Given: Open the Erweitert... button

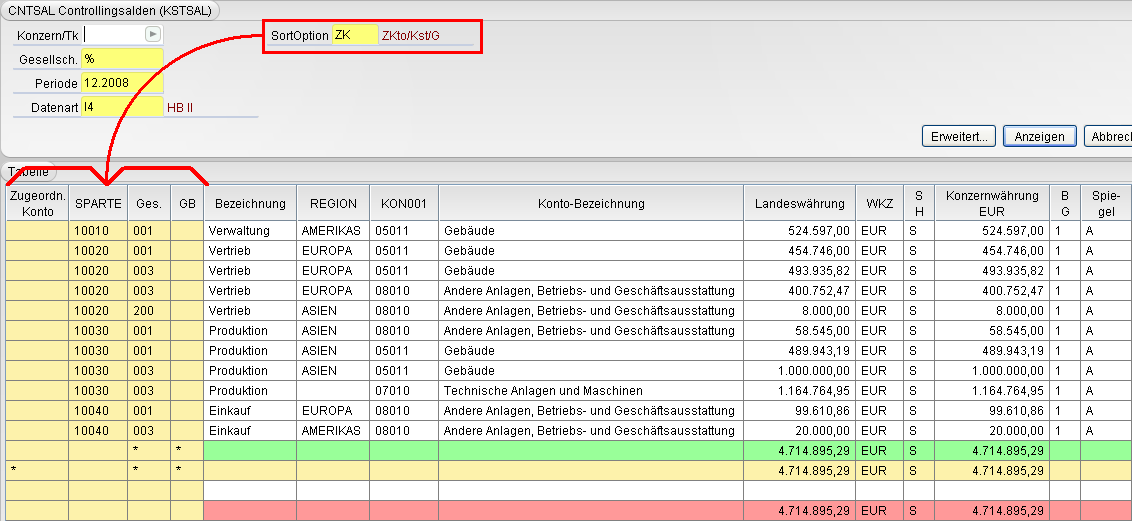Looking at the screenshot, I should [959, 136].
